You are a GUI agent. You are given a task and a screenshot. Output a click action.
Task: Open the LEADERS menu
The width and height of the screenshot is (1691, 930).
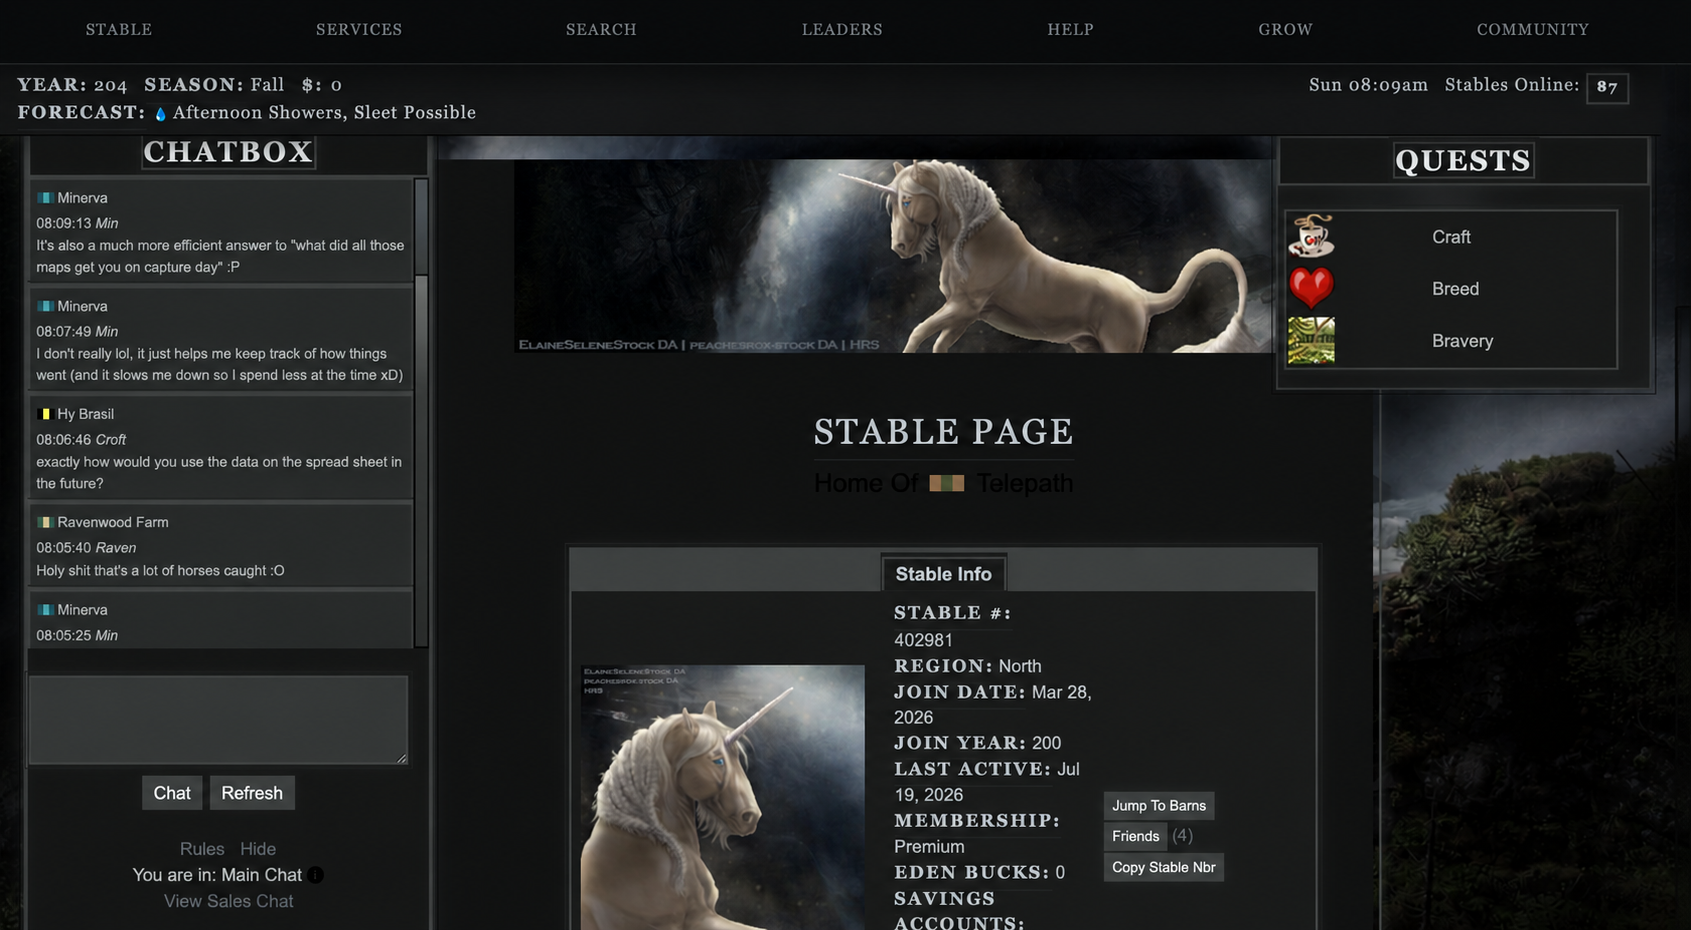click(842, 30)
